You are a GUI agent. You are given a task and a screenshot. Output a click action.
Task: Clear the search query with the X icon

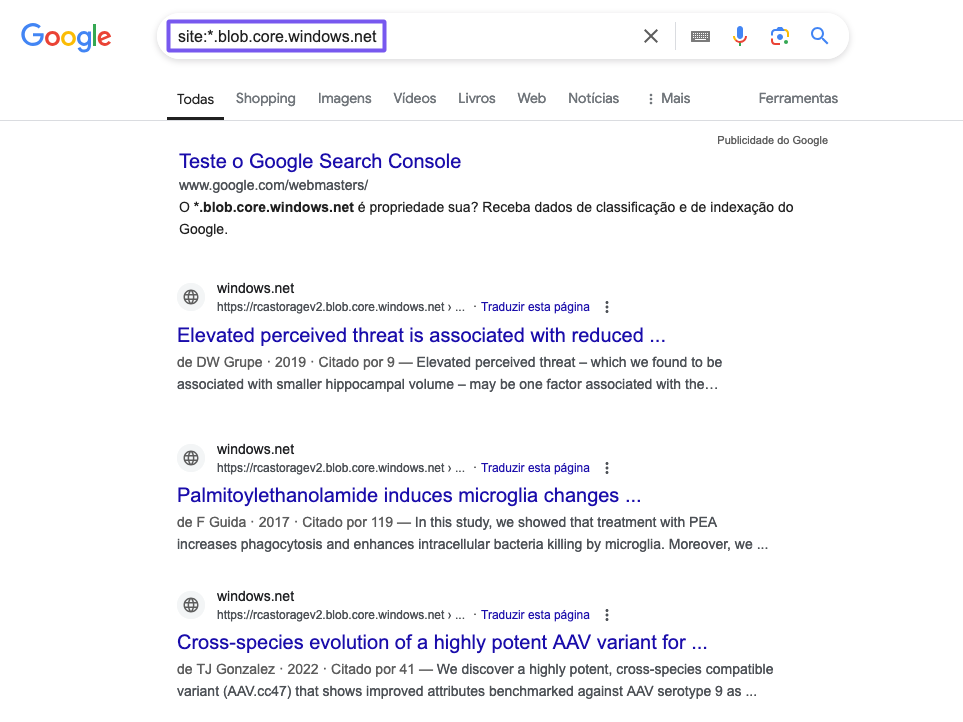tap(650, 35)
